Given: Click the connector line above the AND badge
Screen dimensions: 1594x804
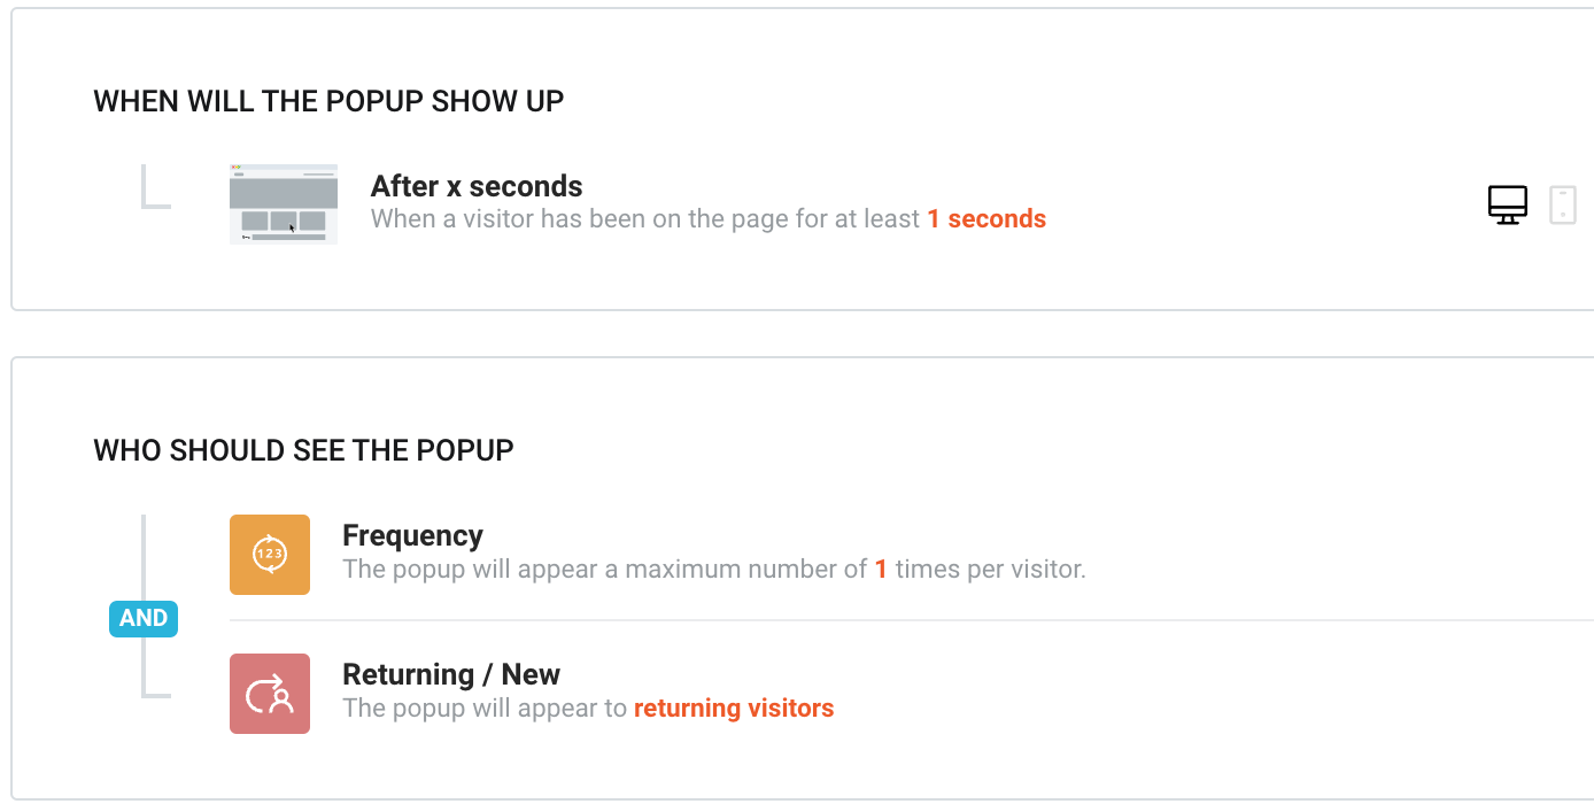Looking at the screenshot, I should coord(144,557).
